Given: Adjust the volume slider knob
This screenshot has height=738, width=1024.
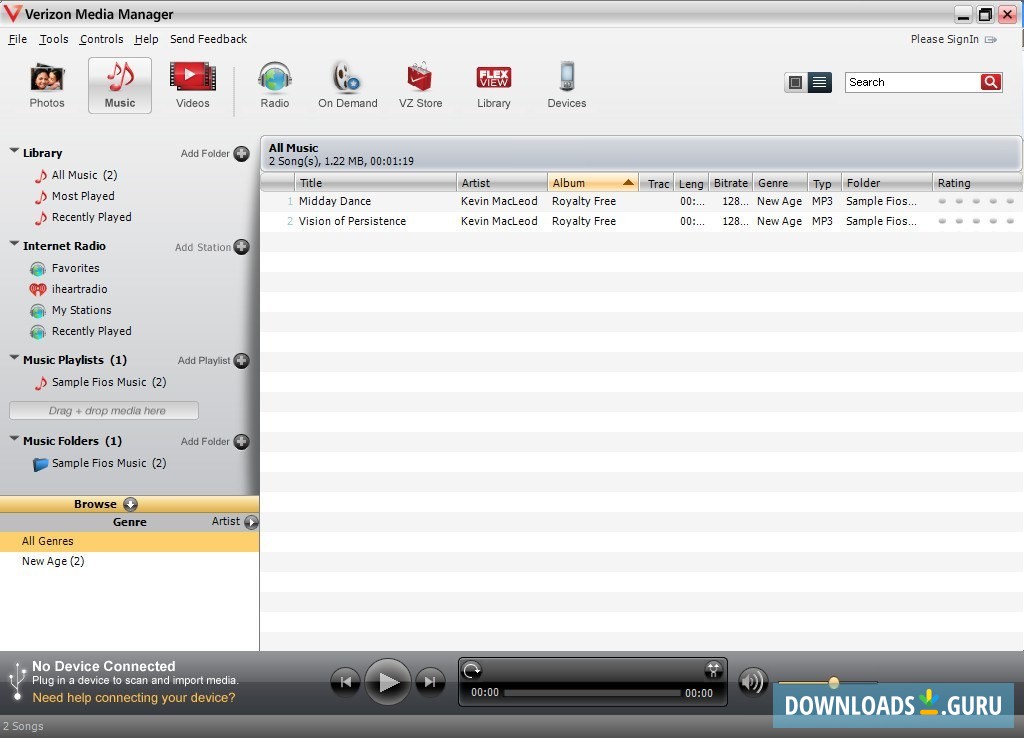Looking at the screenshot, I should (x=833, y=682).
